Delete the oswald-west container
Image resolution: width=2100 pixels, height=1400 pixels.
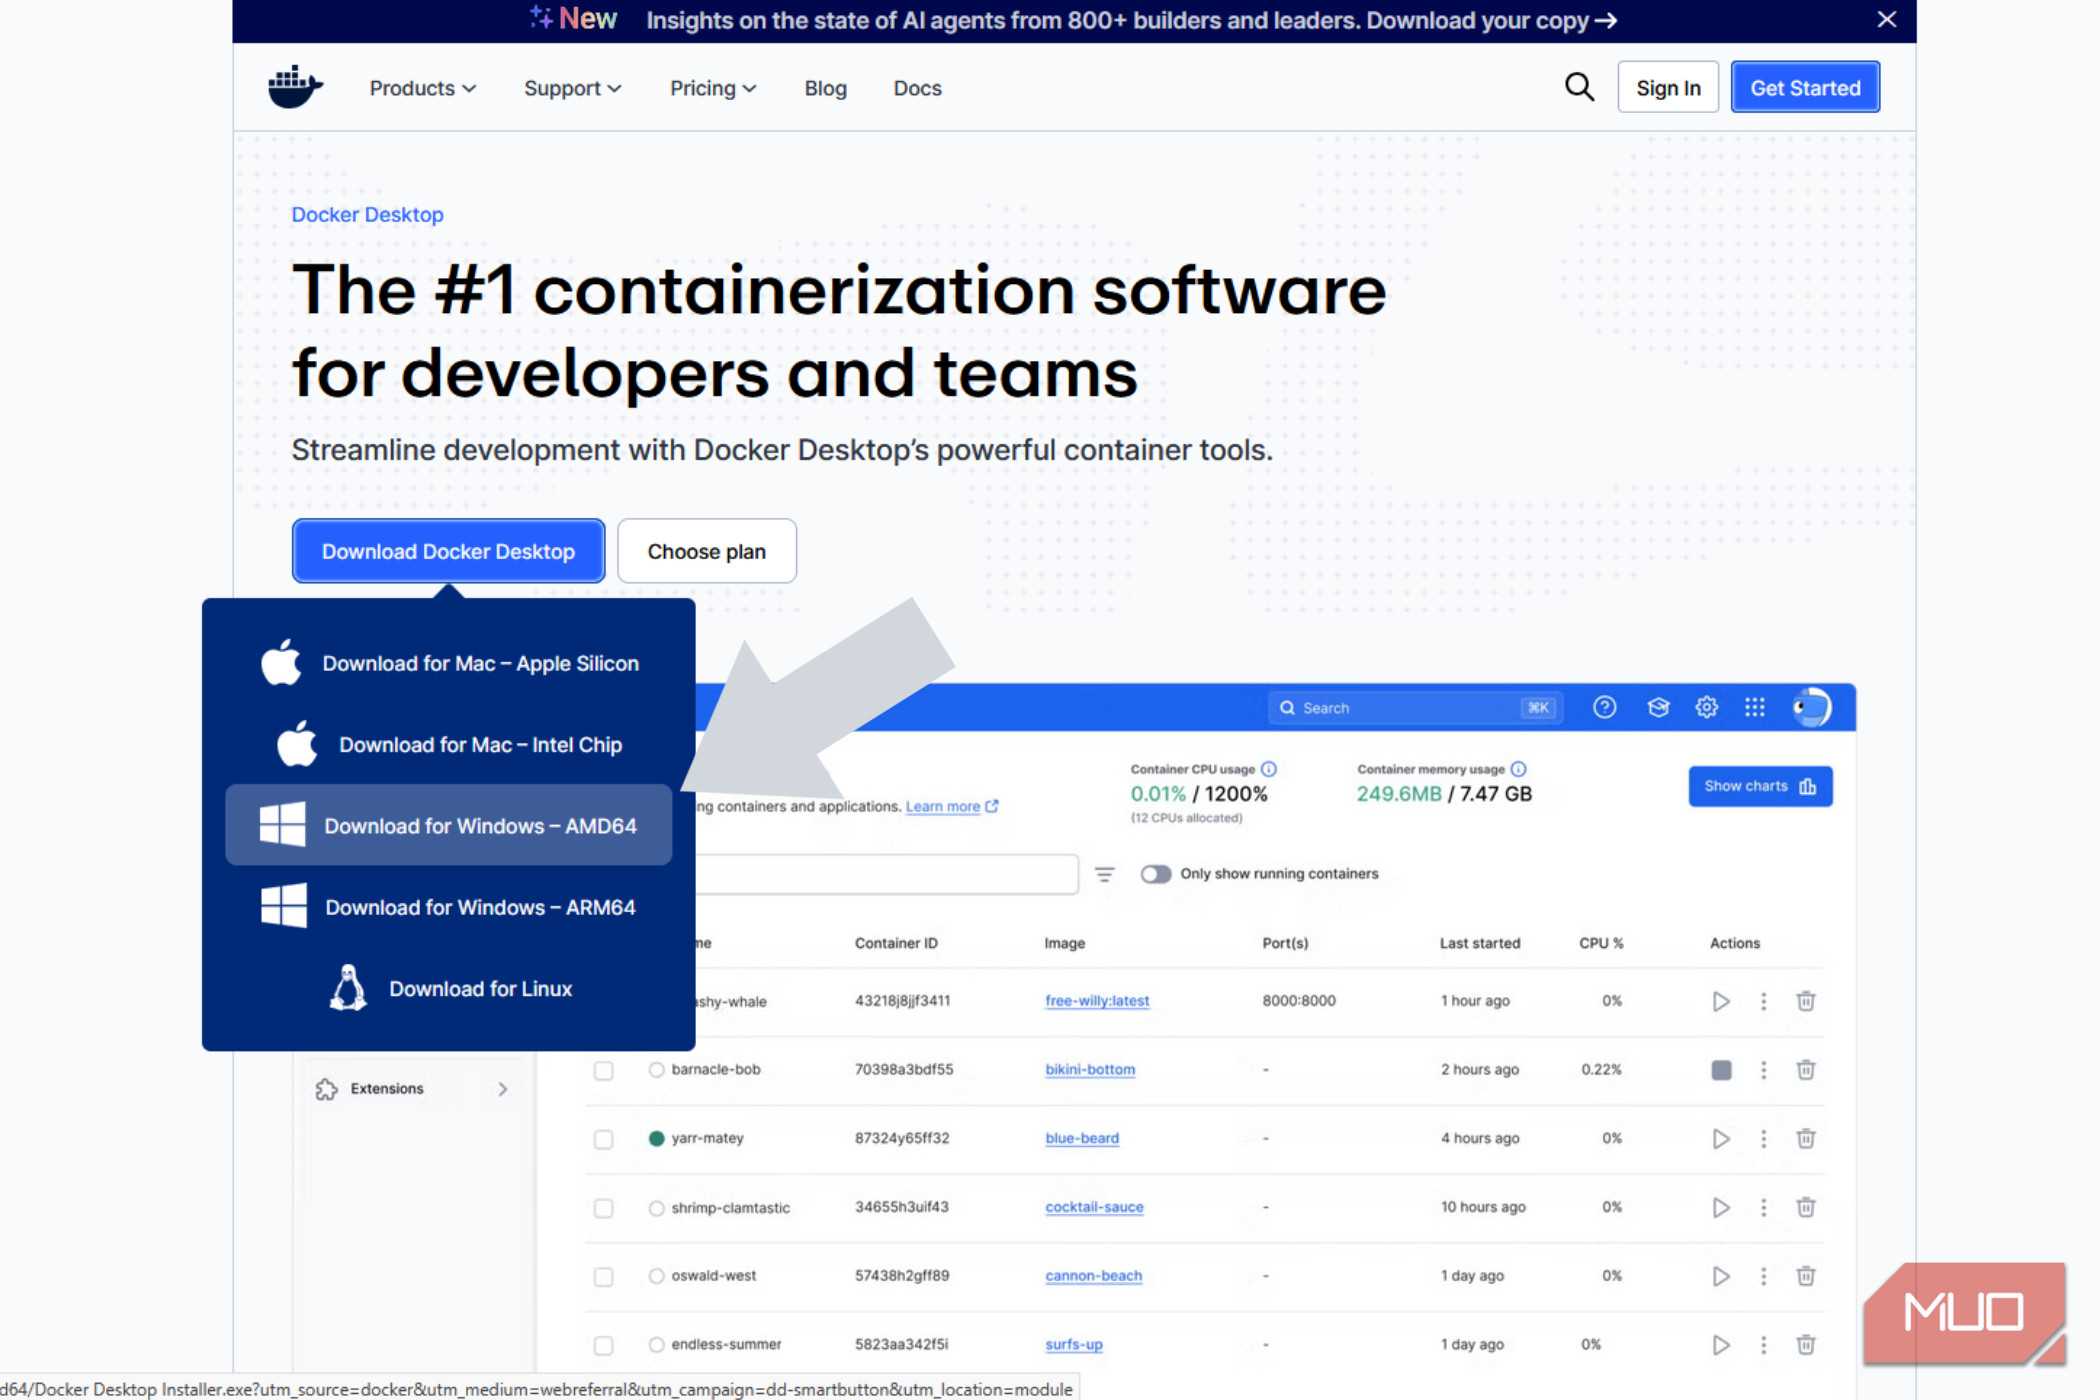tap(1806, 1276)
